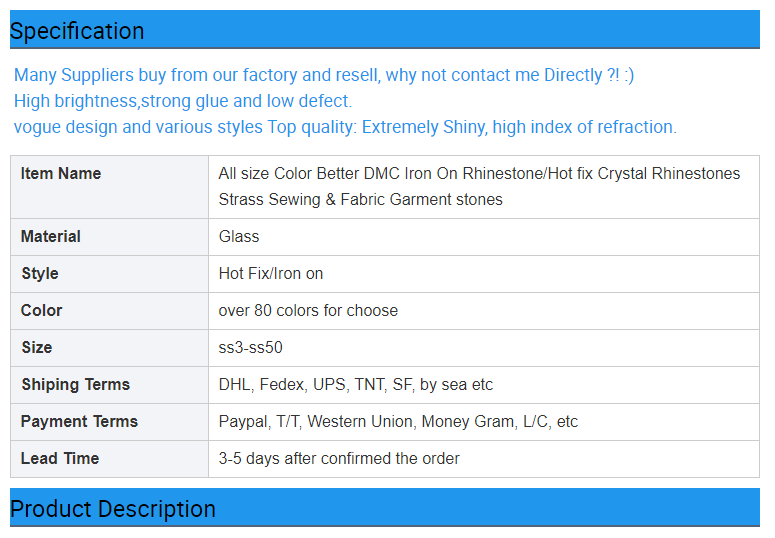Click the 'Paypal, T/T, Western Union' payment value
The width and height of the screenshot is (775, 538).
(398, 422)
